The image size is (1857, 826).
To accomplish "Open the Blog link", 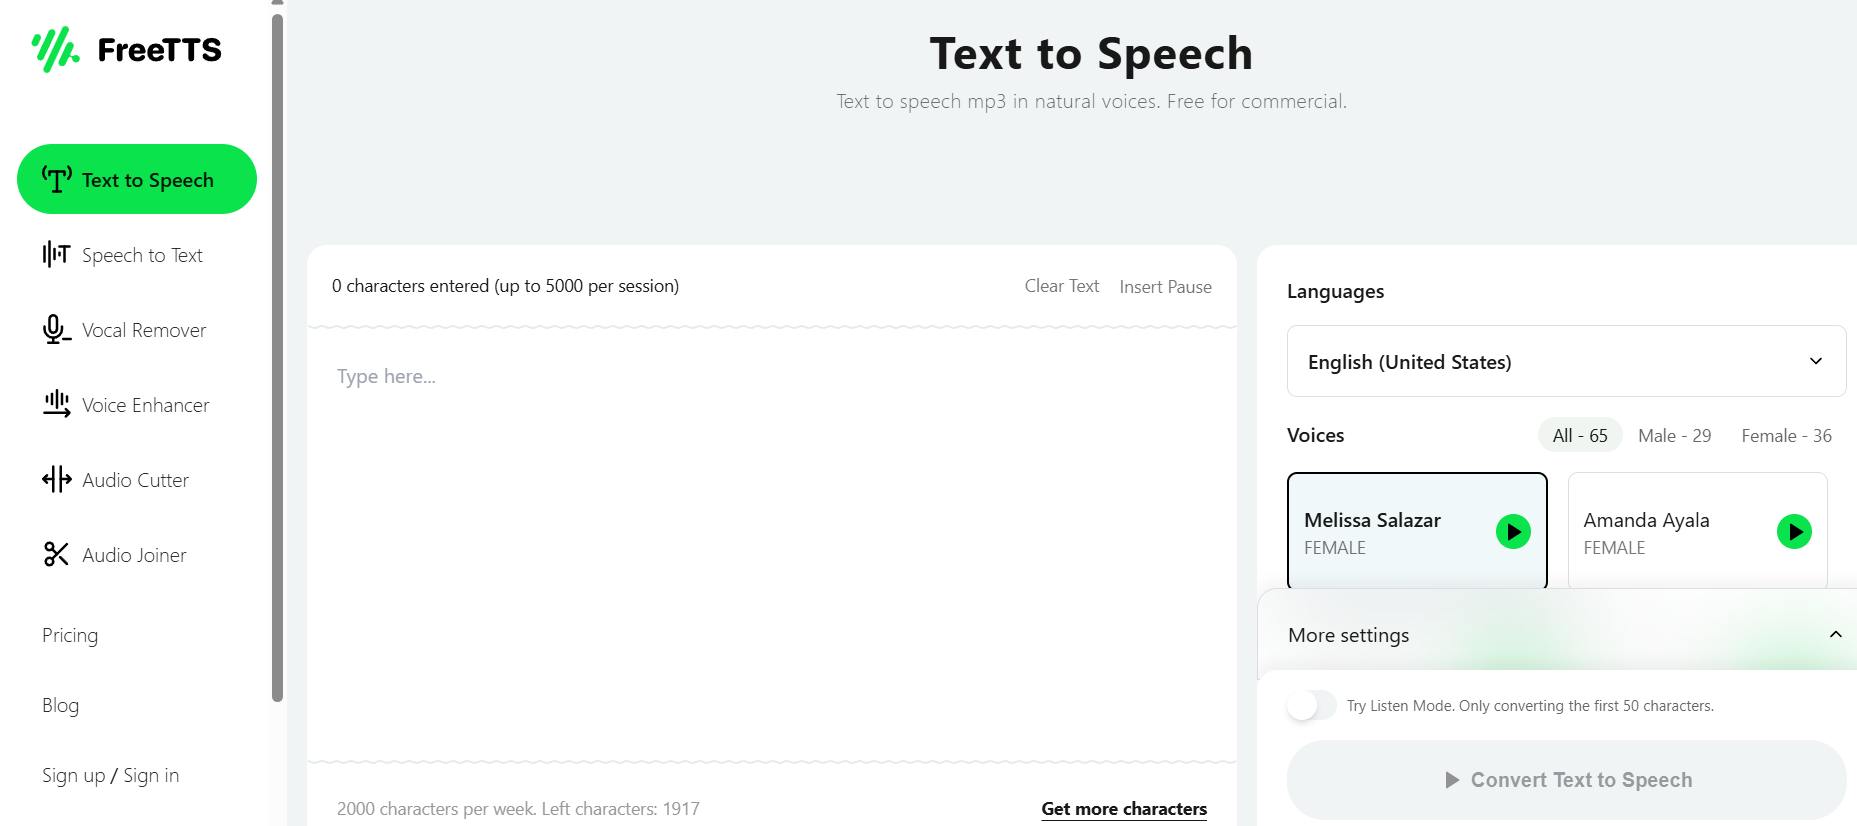I will pos(60,705).
